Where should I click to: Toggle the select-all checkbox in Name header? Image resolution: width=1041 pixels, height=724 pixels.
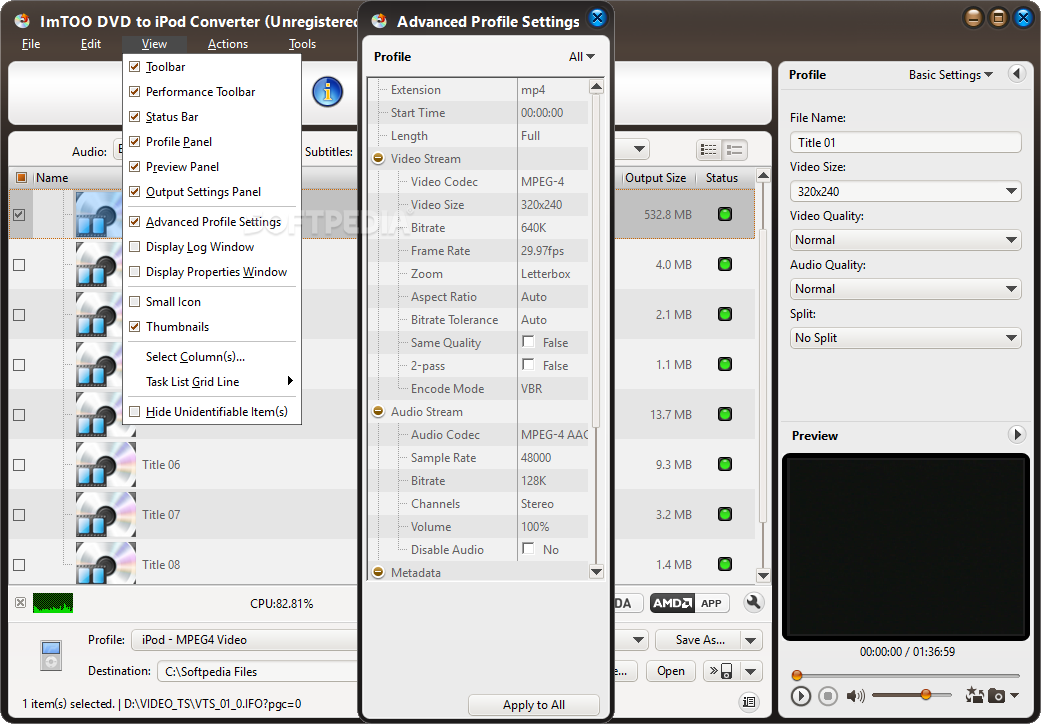[x=21, y=177]
